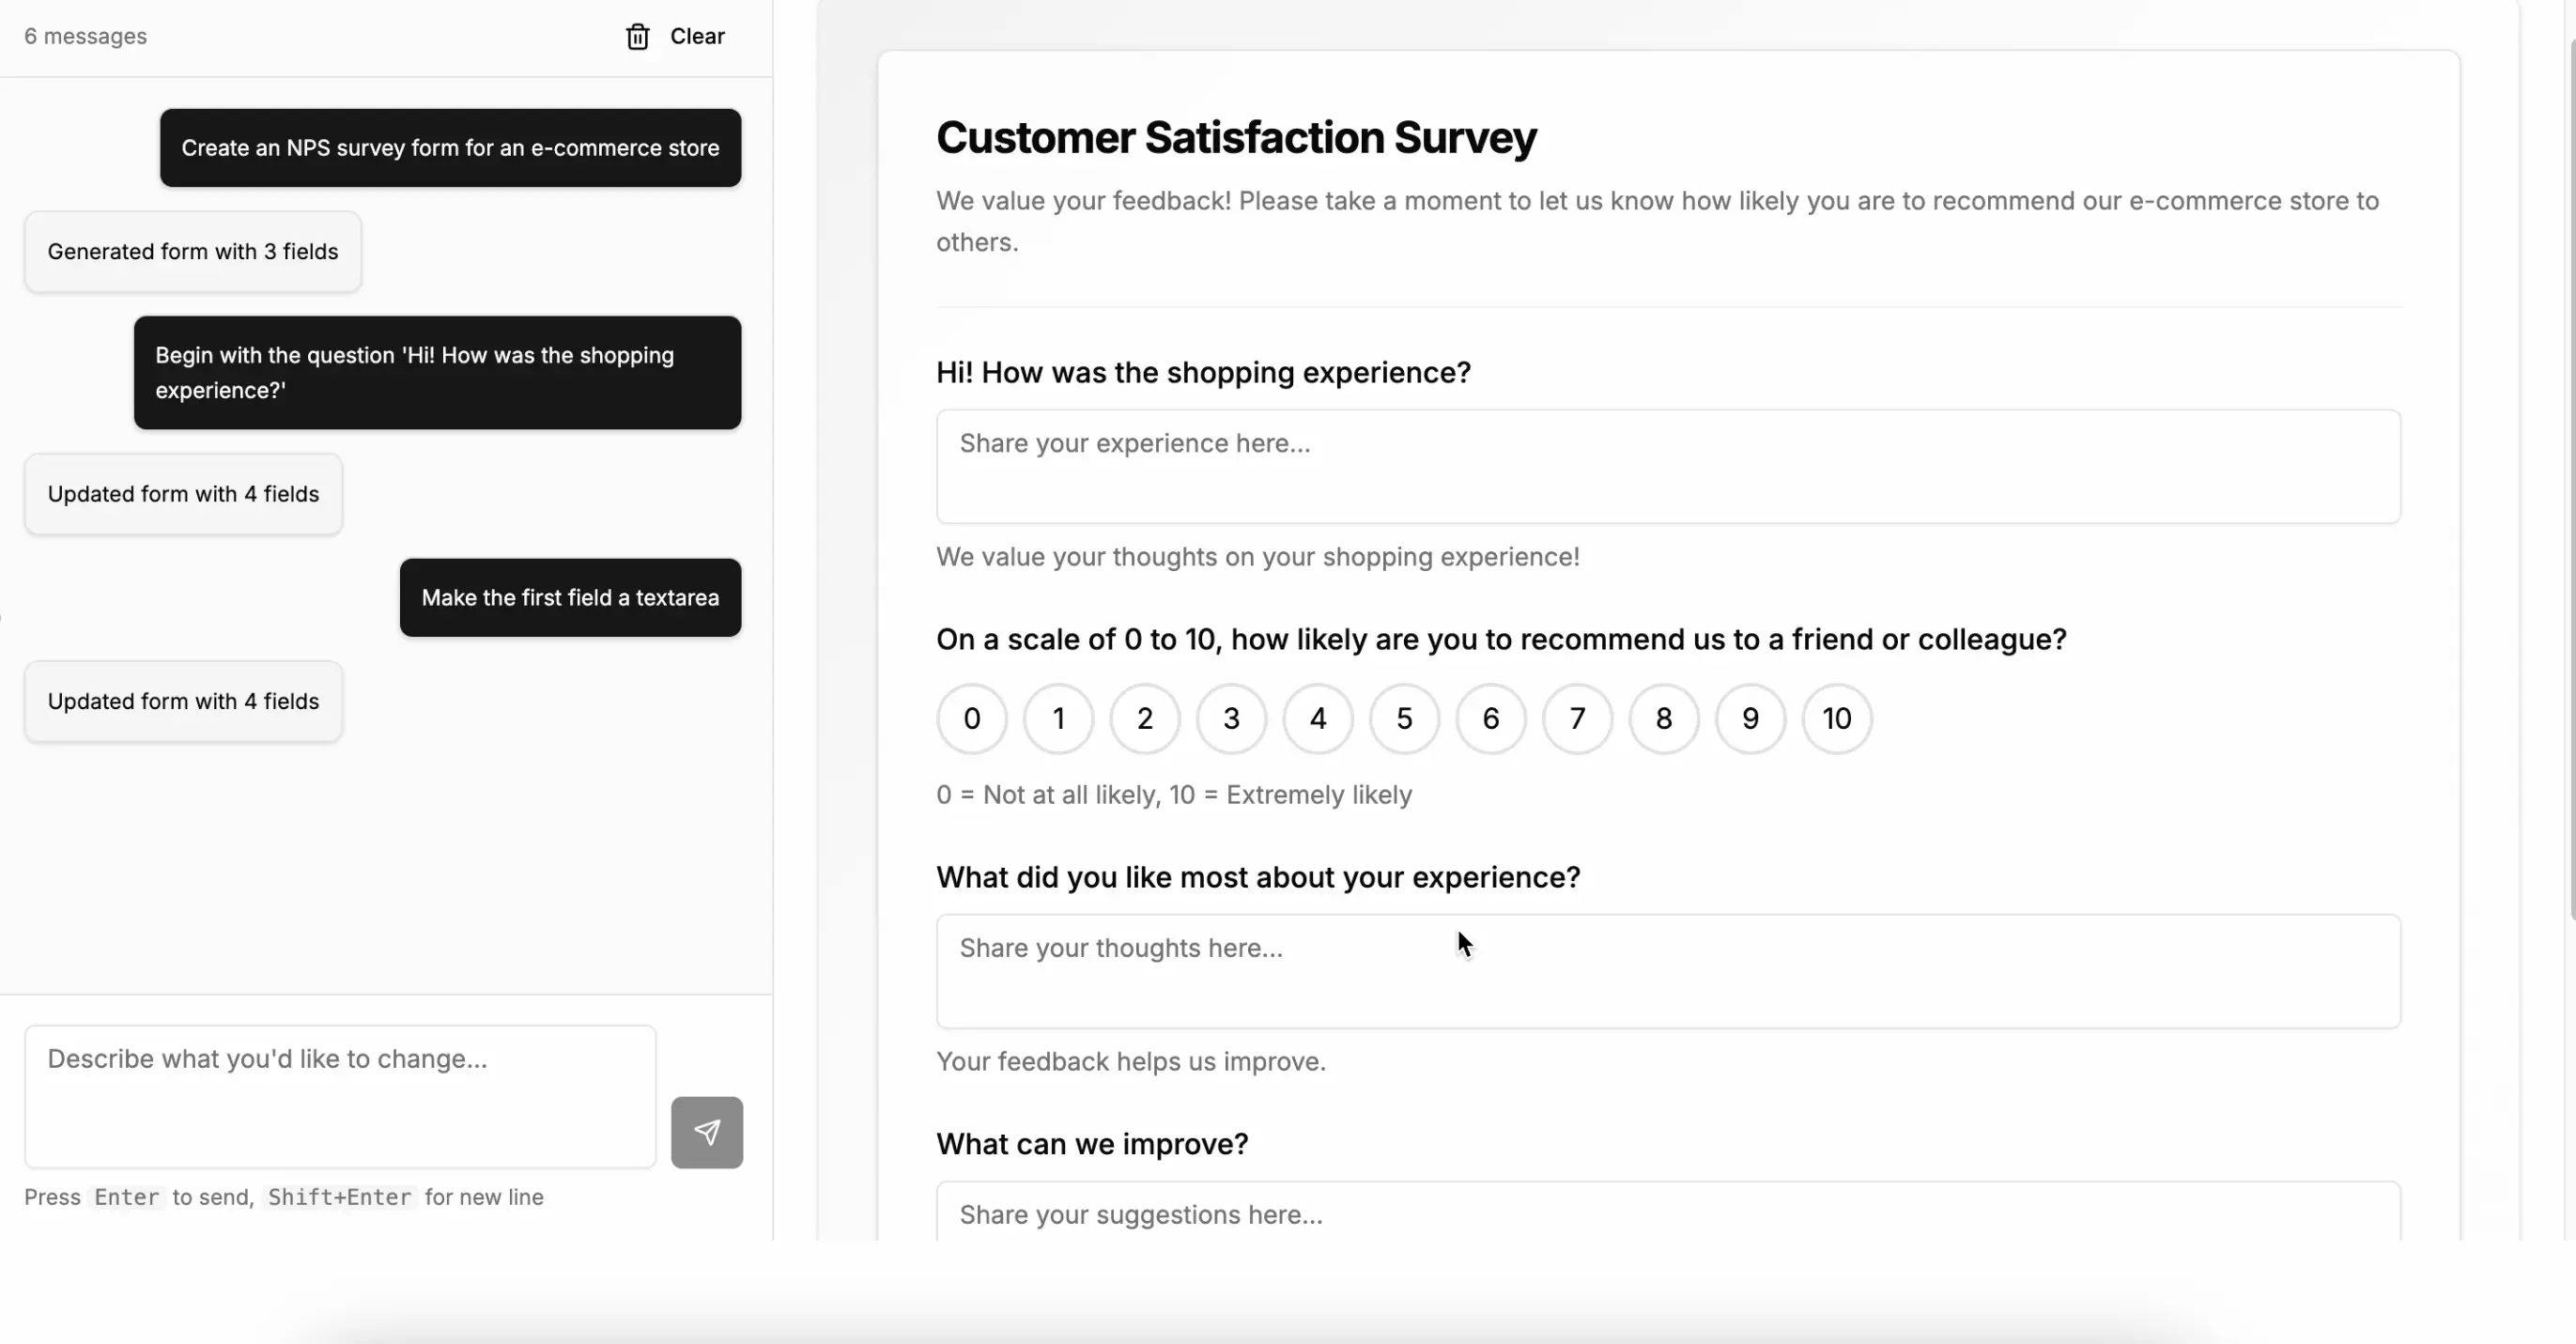Image resolution: width=2576 pixels, height=1344 pixels.
Task: Focus the 'Describe what you'd like to change' box
Action: 339,1095
